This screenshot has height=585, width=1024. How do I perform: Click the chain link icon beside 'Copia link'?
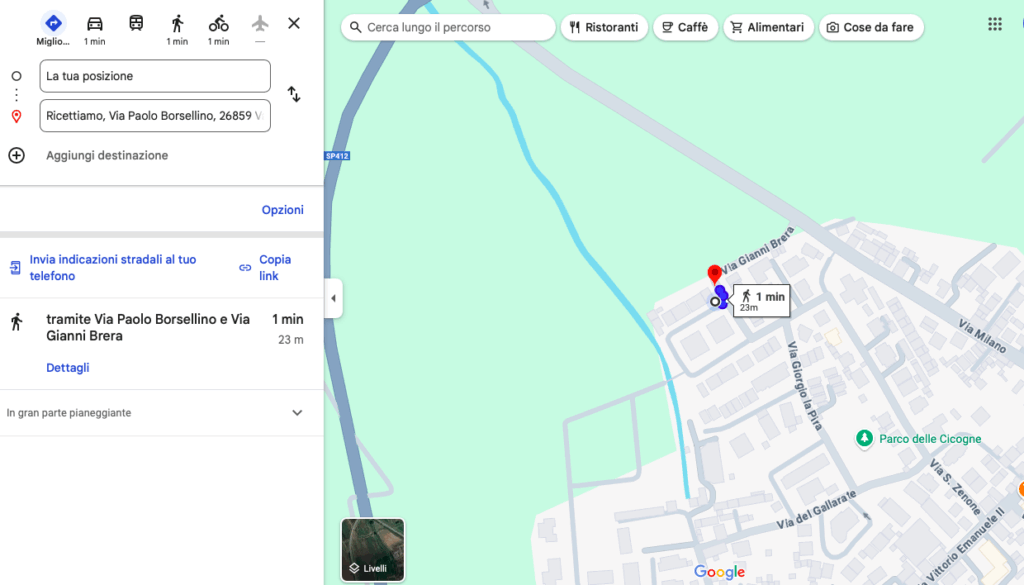tap(245, 268)
